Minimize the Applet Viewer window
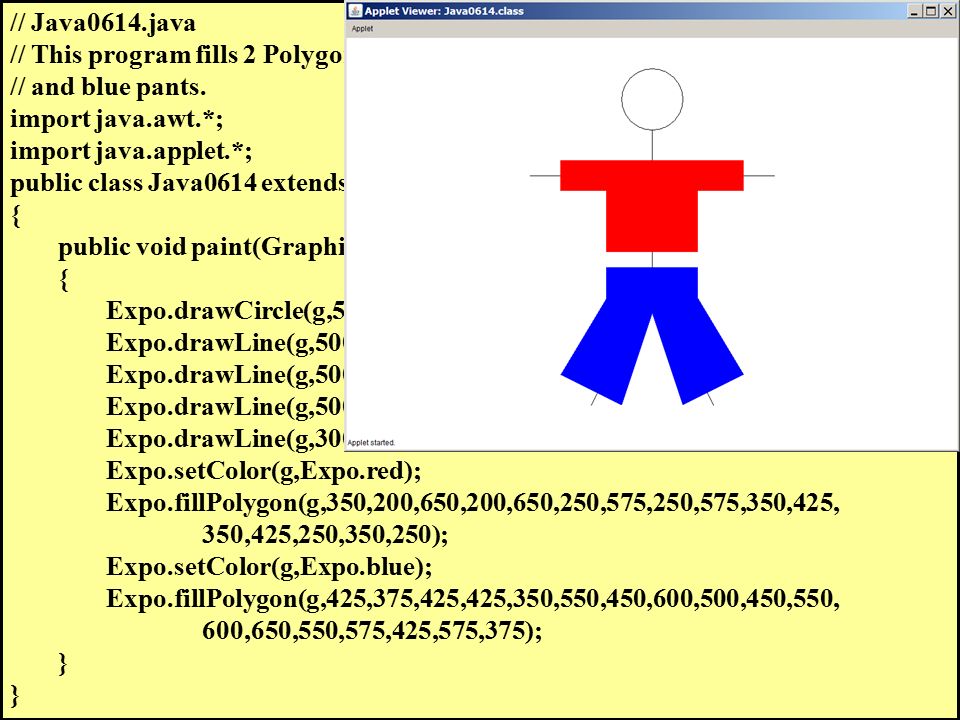This screenshot has width=960, height=720. pyautogui.click(x=915, y=11)
